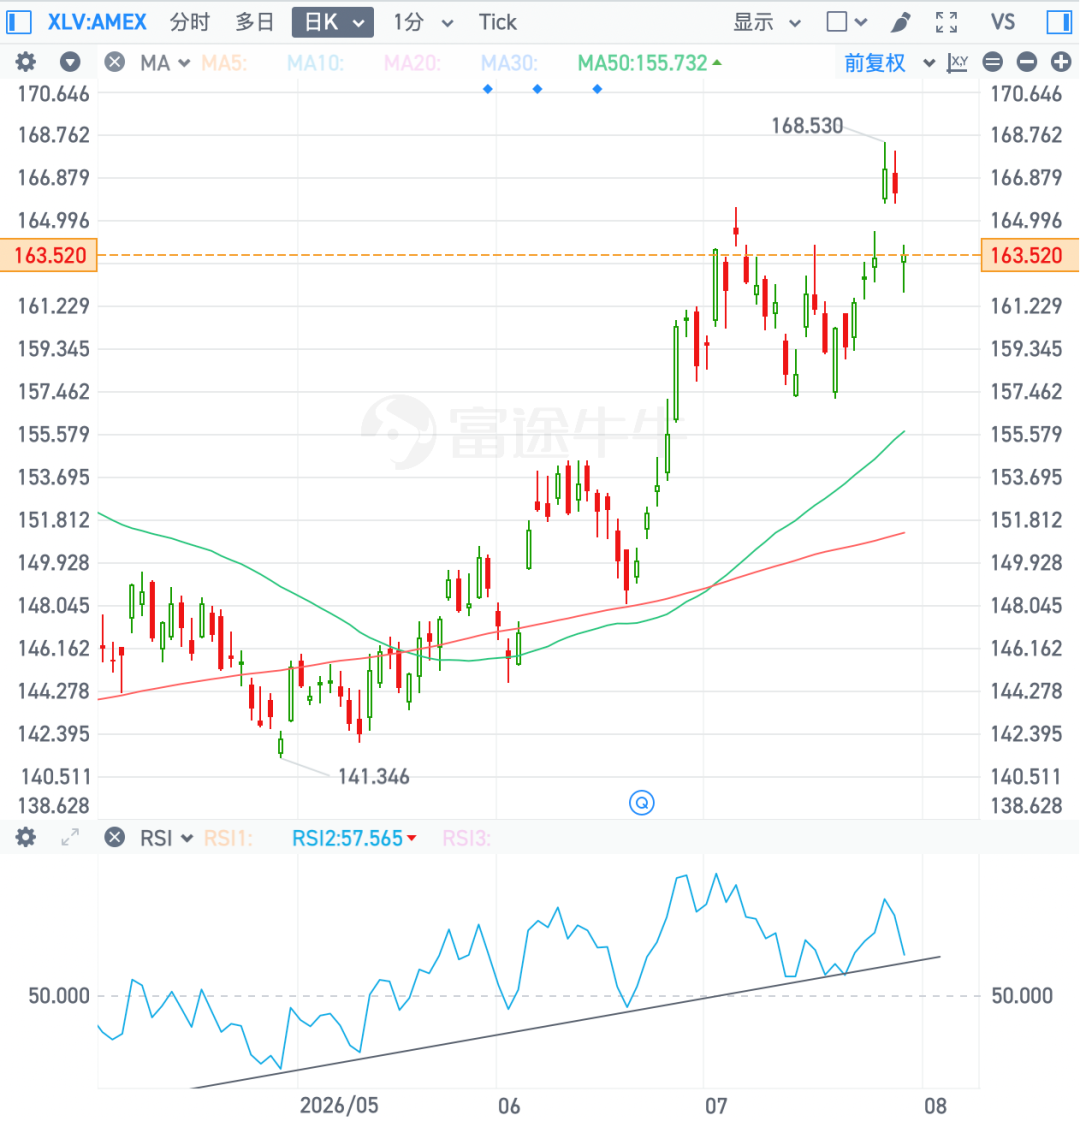Click the middle blue diamond event marker
This screenshot has width=1080, height=1121.
(x=537, y=89)
